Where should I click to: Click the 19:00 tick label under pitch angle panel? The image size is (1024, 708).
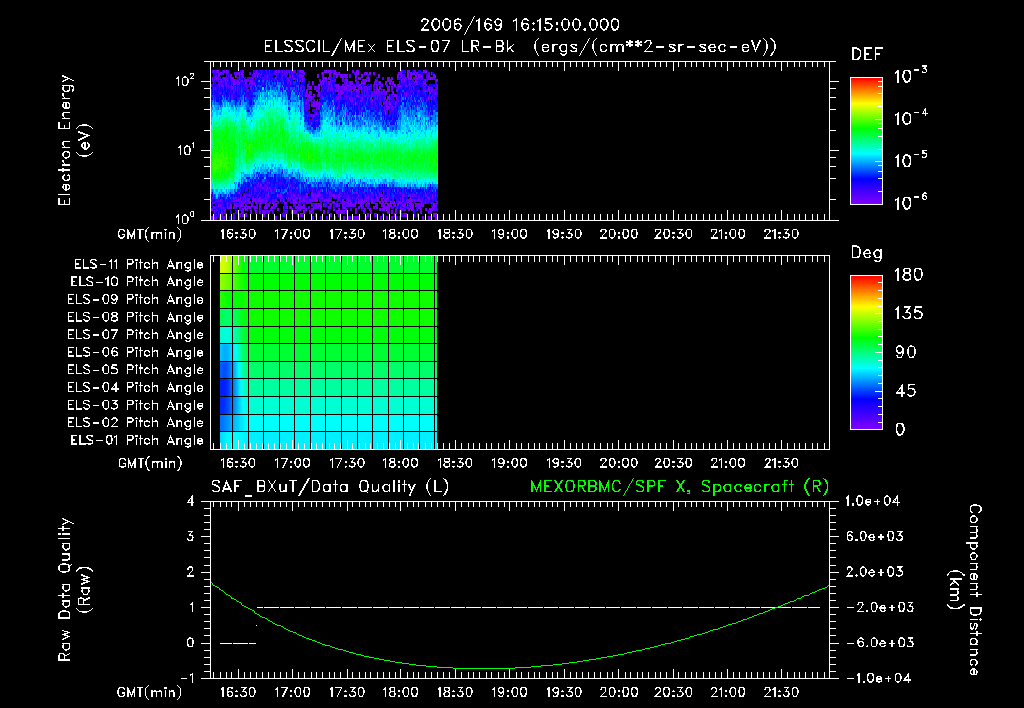click(x=509, y=463)
